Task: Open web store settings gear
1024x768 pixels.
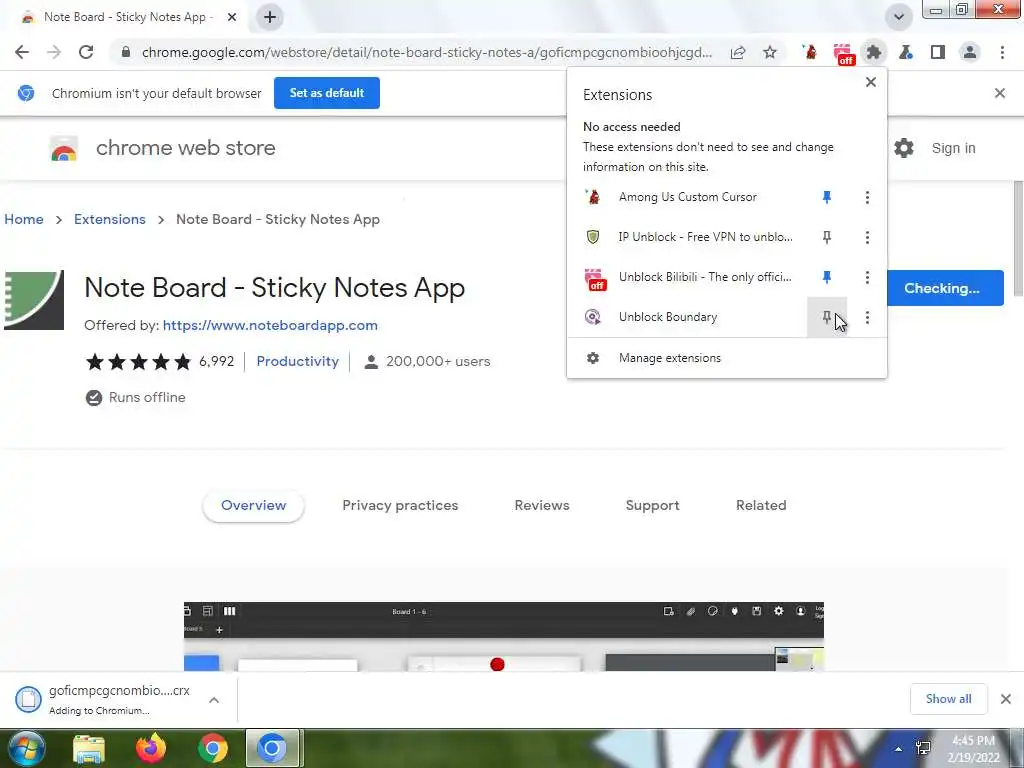Action: click(x=904, y=148)
